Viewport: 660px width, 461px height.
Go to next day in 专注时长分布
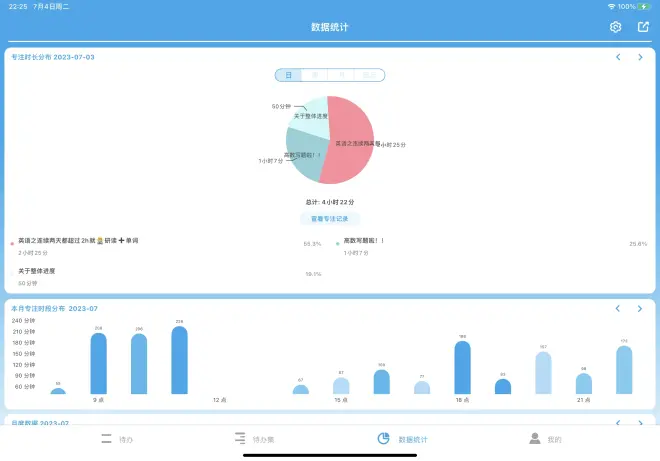coord(640,57)
